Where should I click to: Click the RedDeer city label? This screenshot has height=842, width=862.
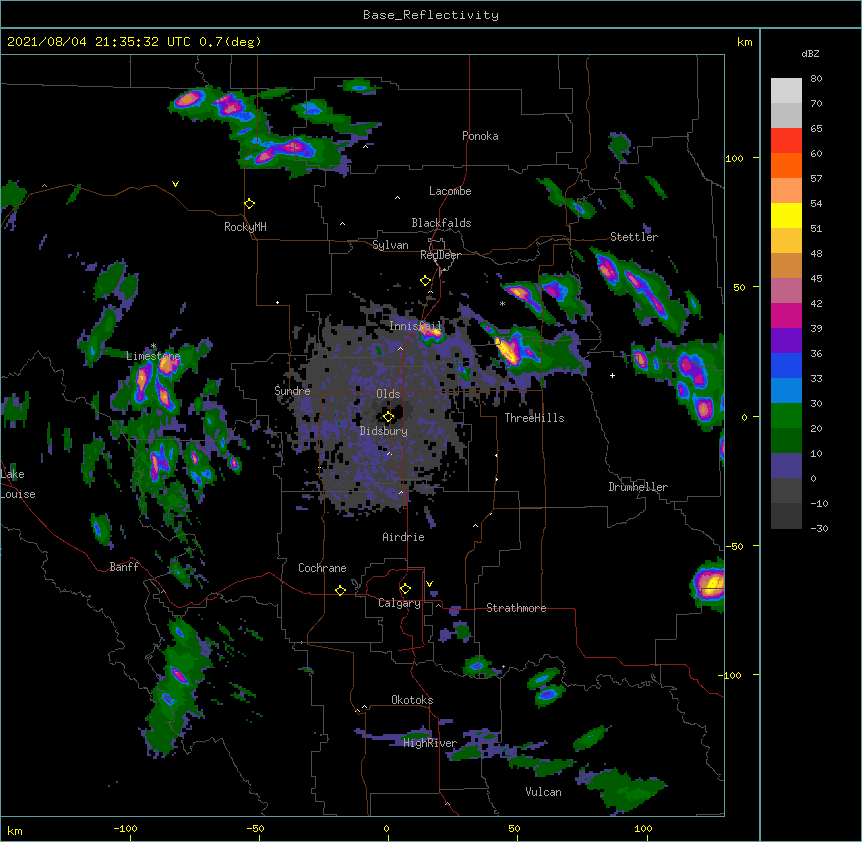440,255
